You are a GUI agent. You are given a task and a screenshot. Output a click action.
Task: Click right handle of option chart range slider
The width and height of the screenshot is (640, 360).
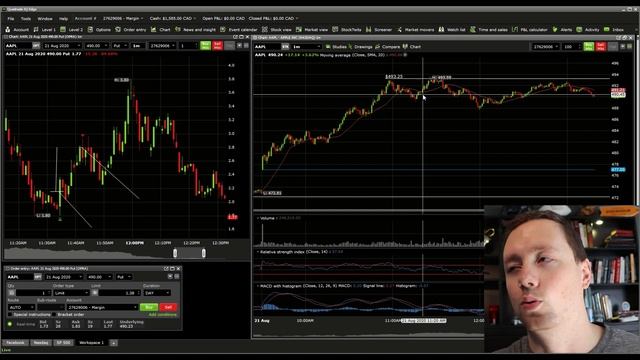click(204, 253)
